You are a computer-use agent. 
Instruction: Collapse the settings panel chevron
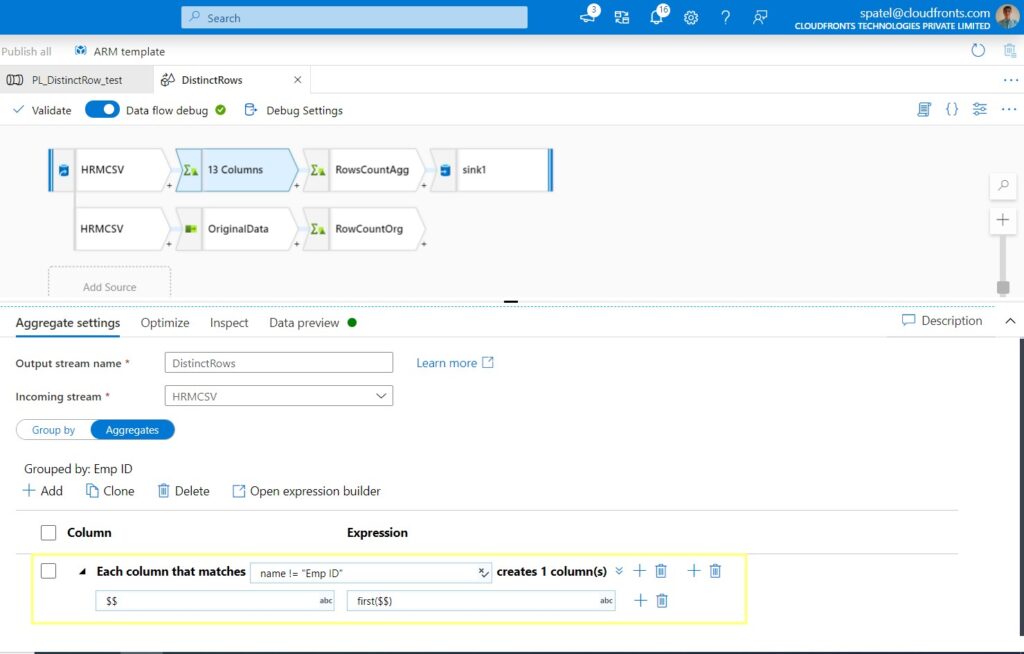pos(1010,321)
